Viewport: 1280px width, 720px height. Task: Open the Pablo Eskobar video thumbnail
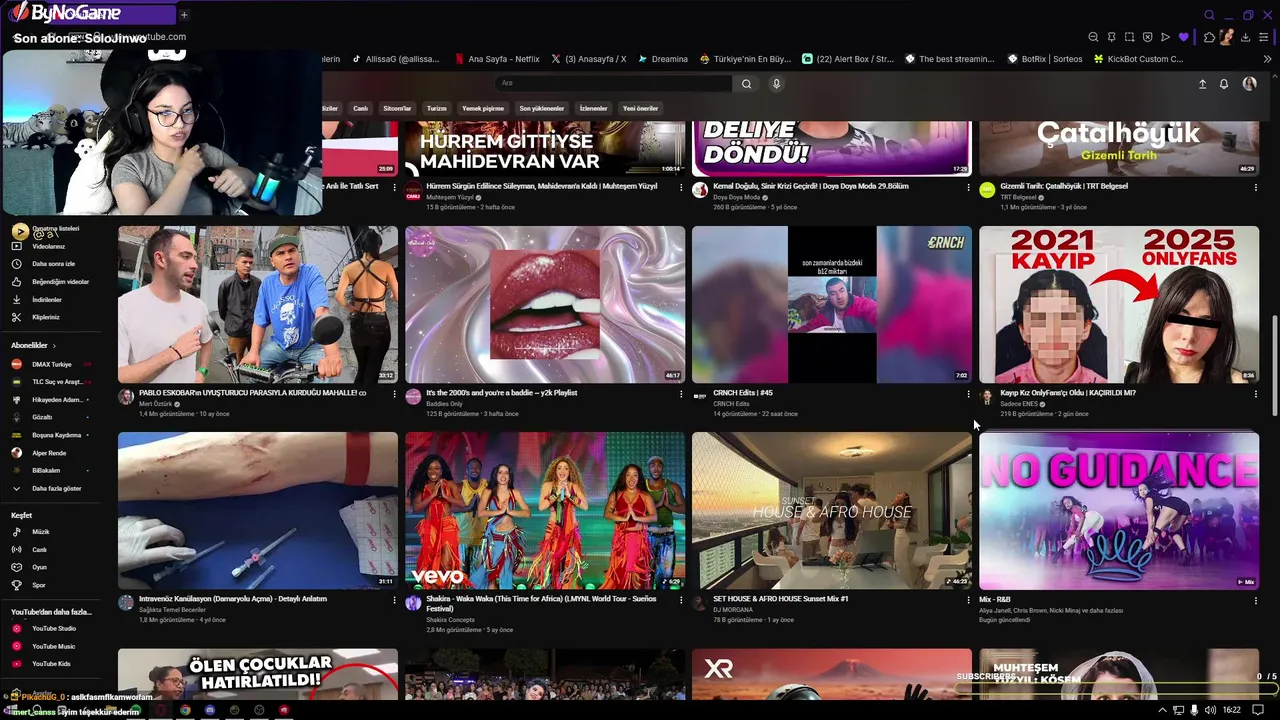258,304
